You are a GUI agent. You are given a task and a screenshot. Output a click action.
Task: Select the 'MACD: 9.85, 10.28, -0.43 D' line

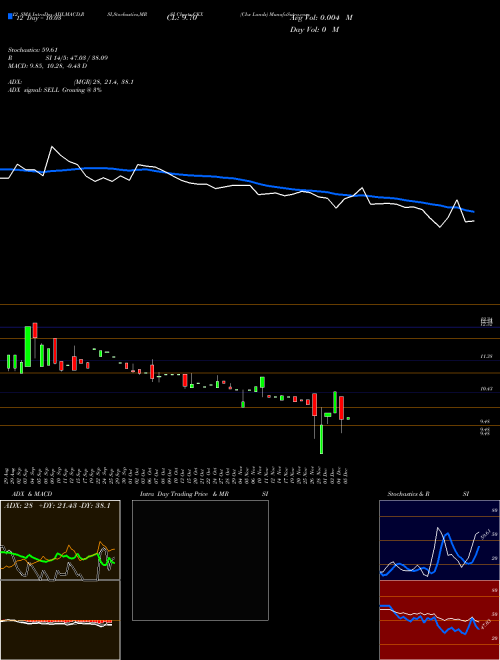click(x=48, y=66)
